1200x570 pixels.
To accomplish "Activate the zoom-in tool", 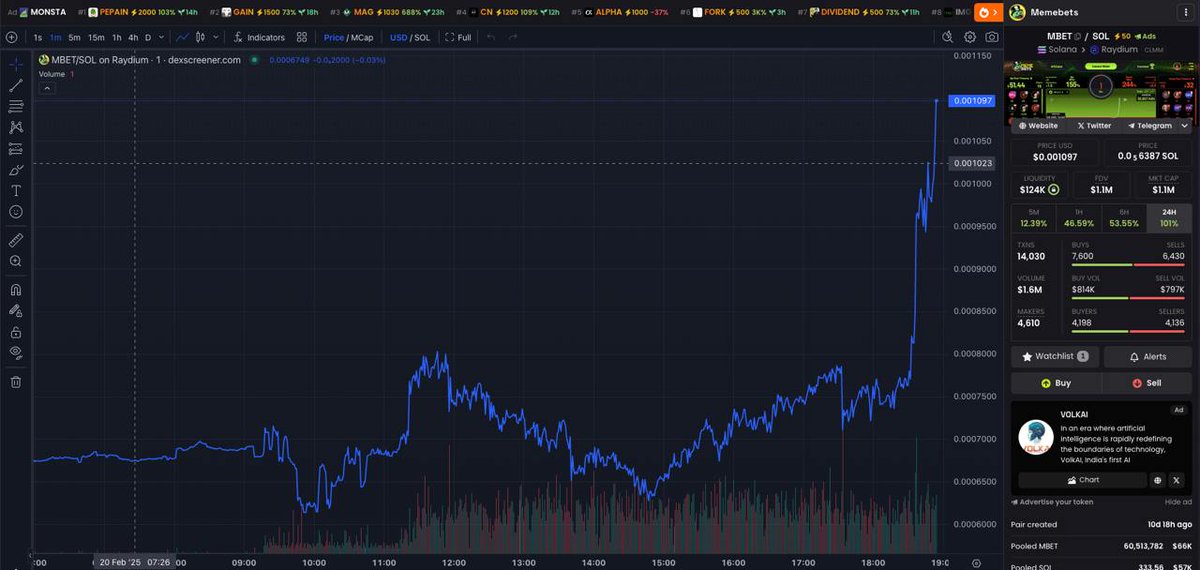I will [x=16, y=261].
